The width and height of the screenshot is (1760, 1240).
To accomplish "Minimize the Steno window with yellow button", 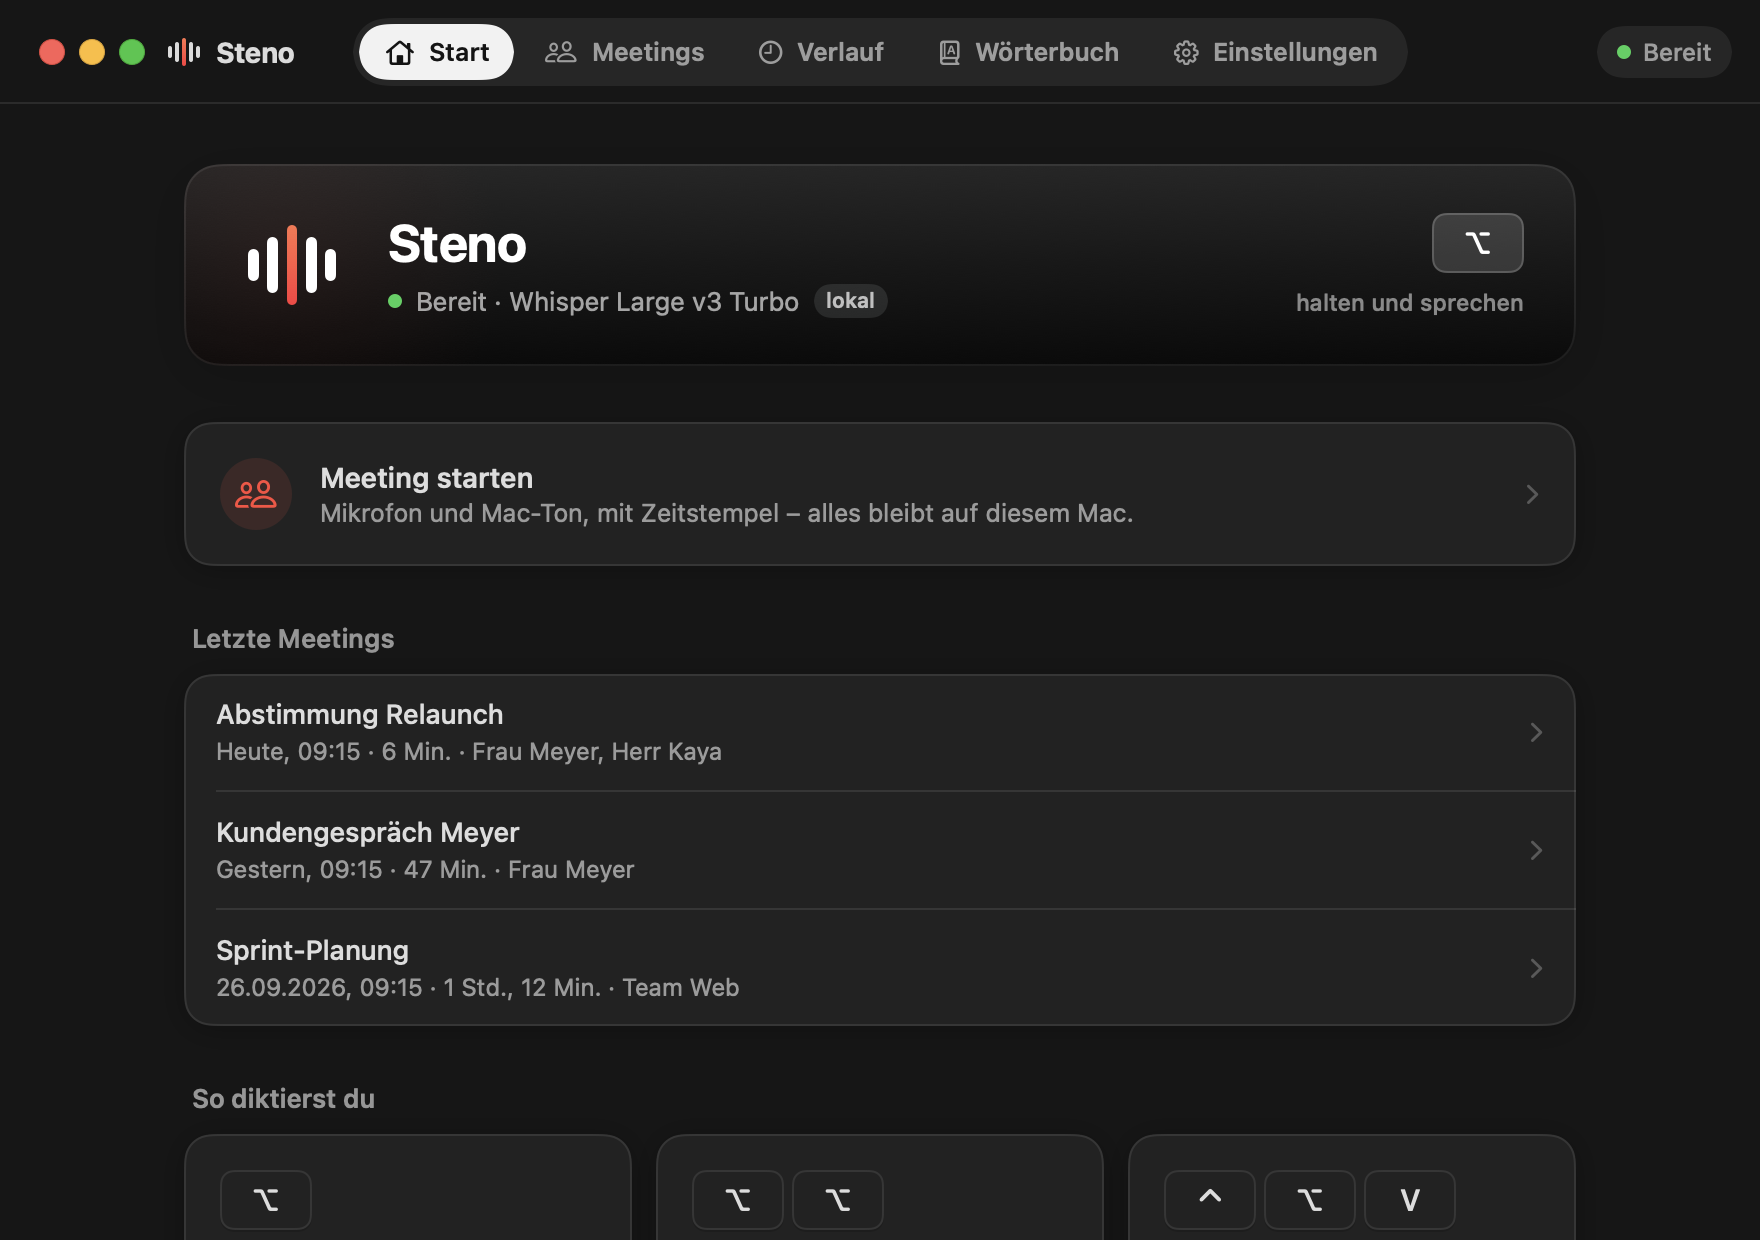I will (x=92, y=52).
